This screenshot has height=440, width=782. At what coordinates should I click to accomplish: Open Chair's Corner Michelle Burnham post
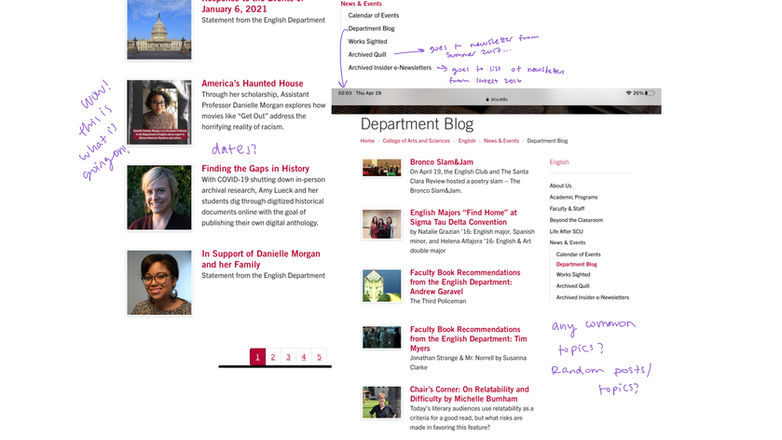[469, 394]
